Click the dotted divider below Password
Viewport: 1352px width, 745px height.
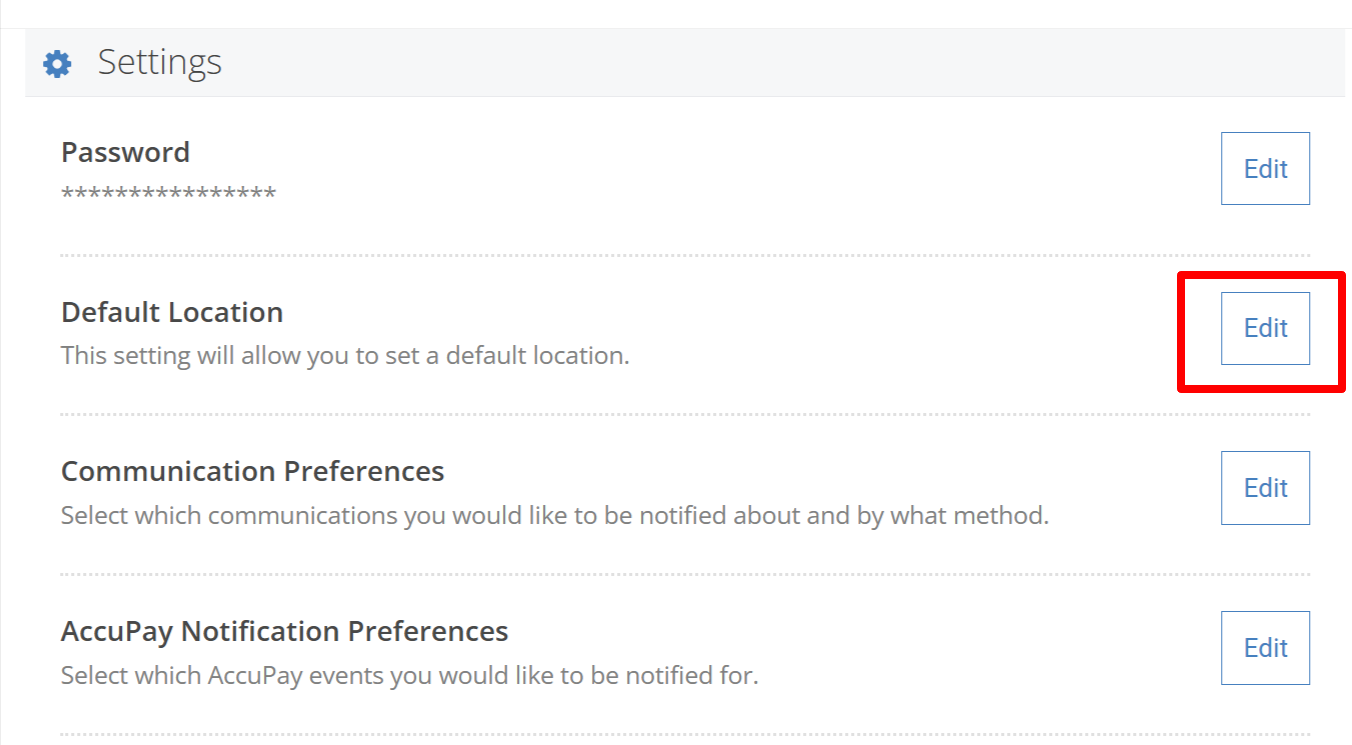pos(685,255)
